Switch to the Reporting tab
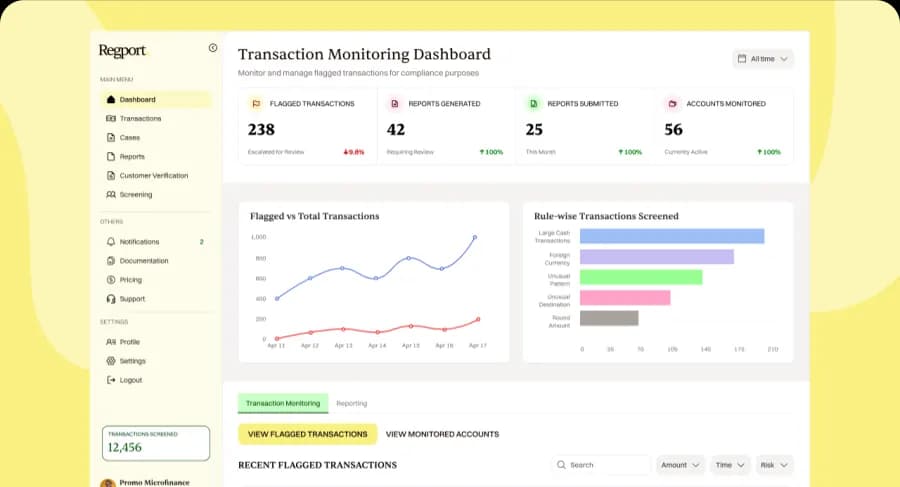Image resolution: width=900 pixels, height=487 pixels. 351,403
